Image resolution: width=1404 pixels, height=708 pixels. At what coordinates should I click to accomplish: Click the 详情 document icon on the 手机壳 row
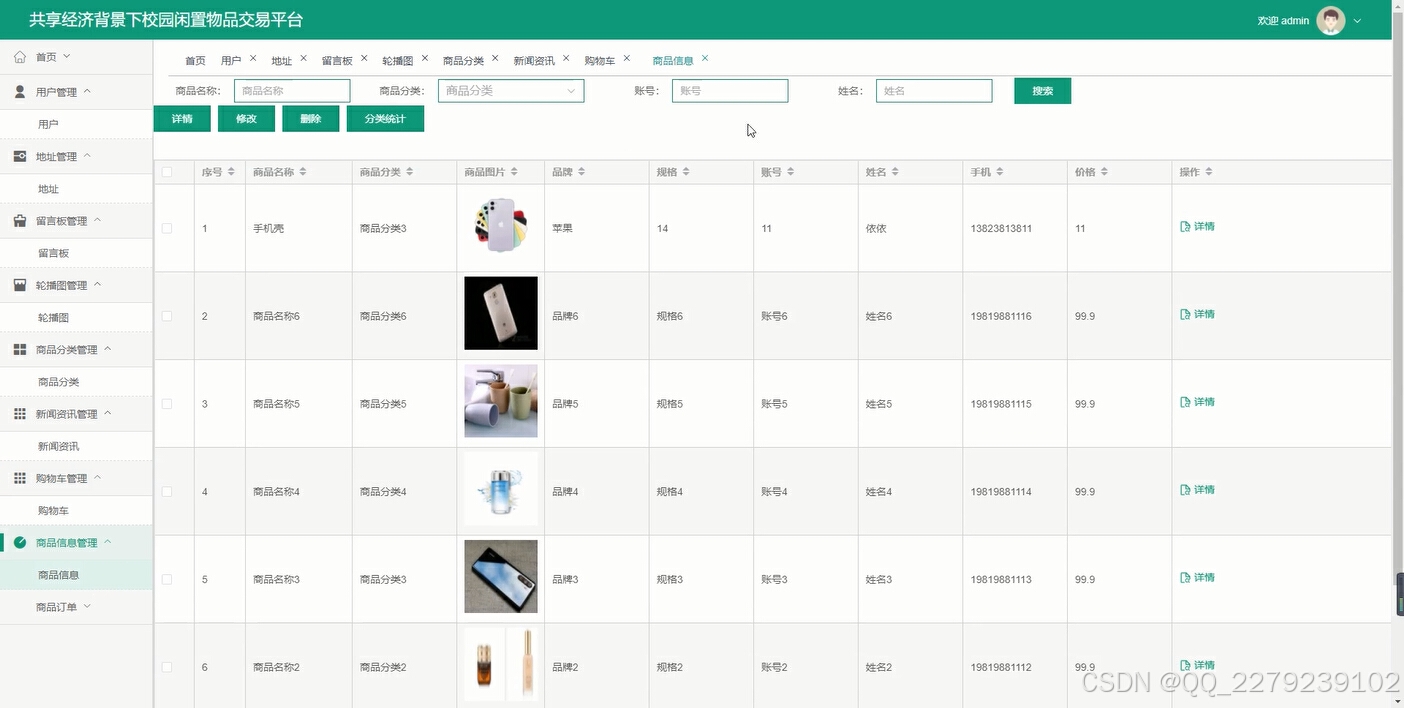tap(1184, 227)
